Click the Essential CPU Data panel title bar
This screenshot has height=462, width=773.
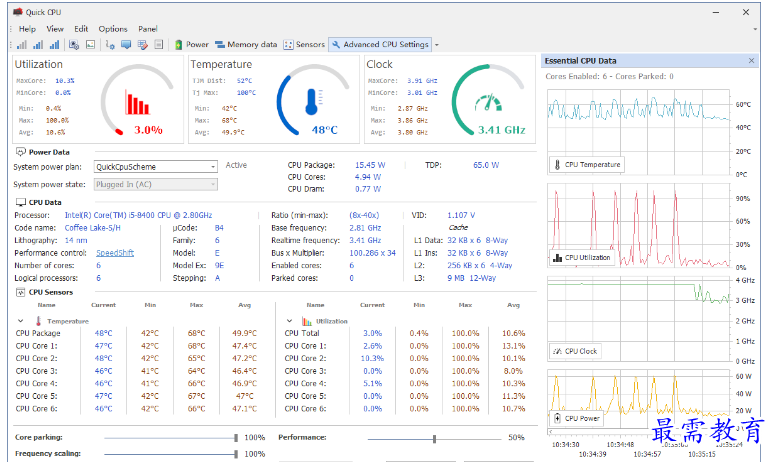[x=650, y=61]
